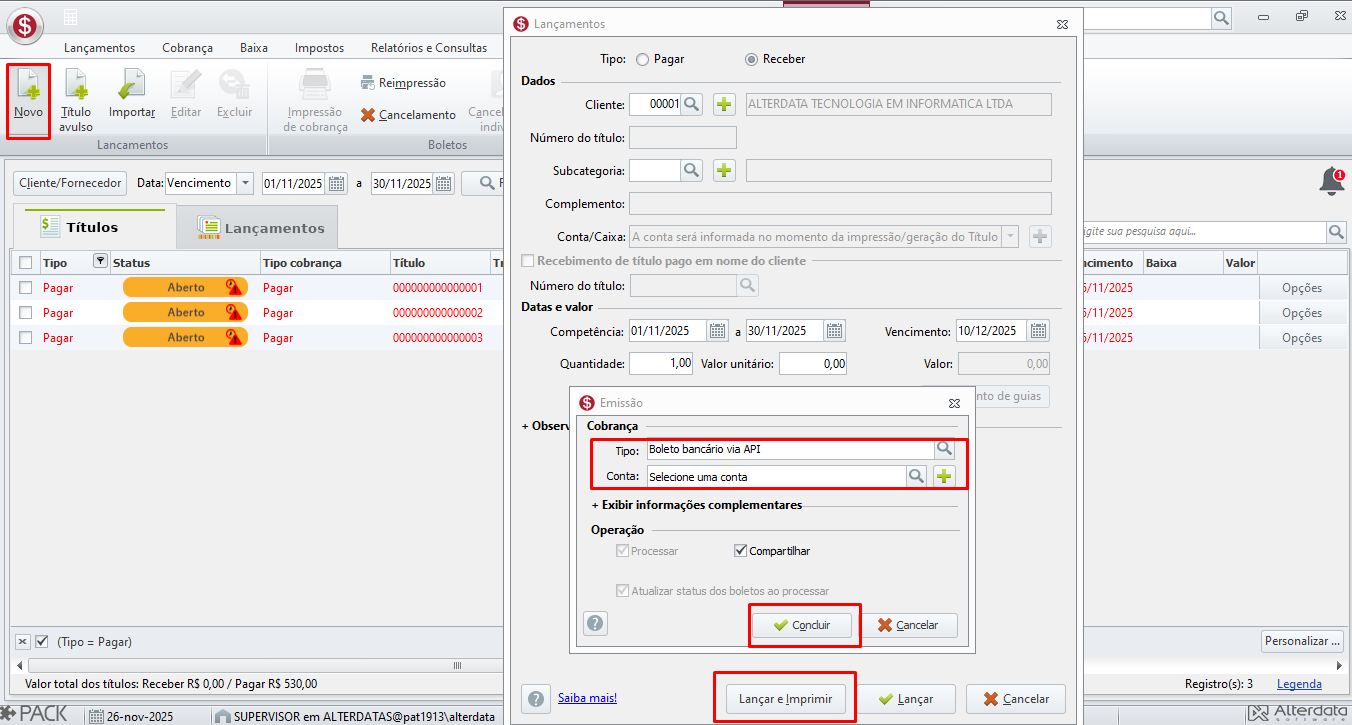1352x725 pixels.
Task: Open Opções for title 000000000000002 row
Action: tap(1302, 313)
